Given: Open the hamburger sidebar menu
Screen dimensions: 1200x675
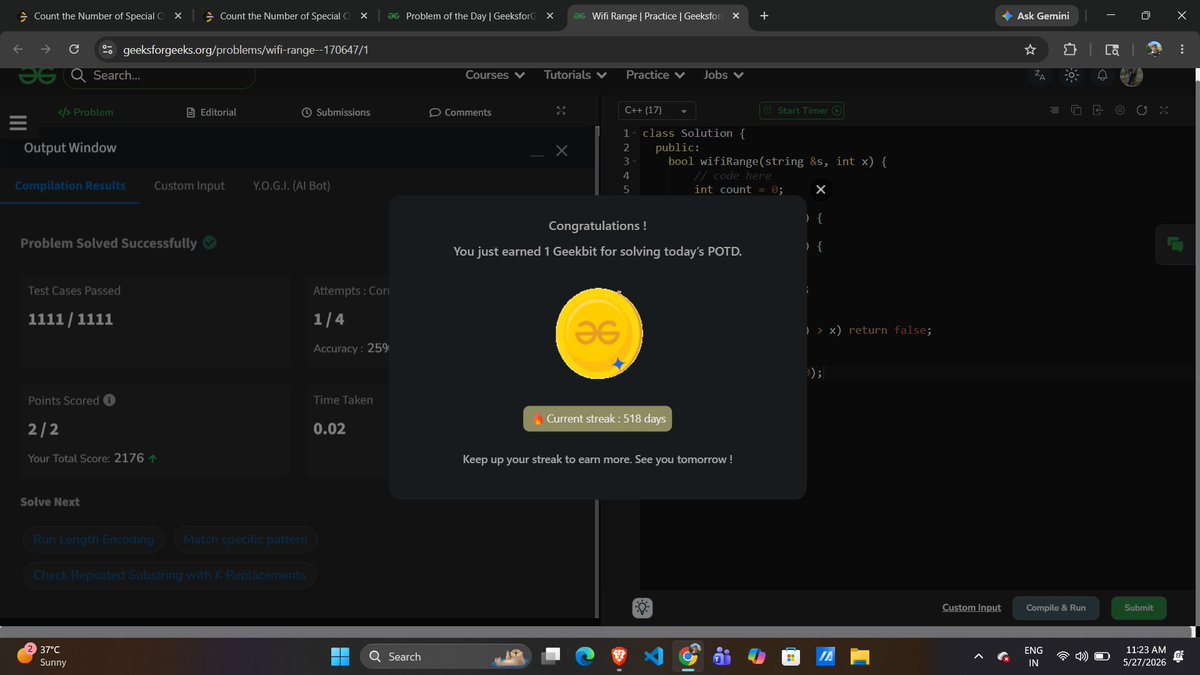Looking at the screenshot, I should click(16, 124).
